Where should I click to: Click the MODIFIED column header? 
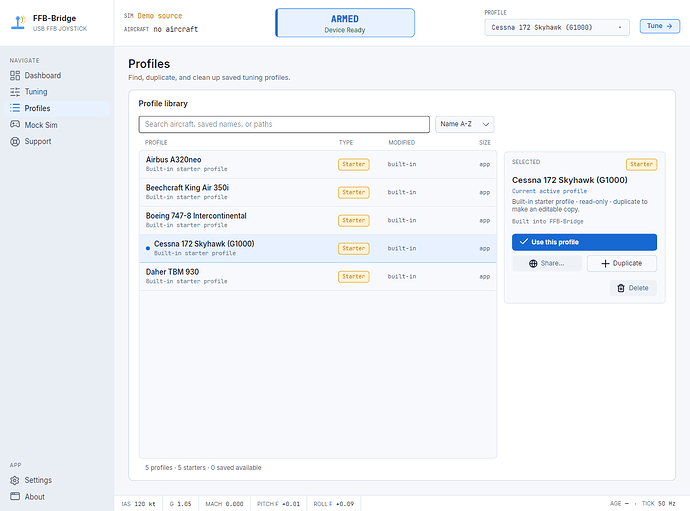pos(401,143)
